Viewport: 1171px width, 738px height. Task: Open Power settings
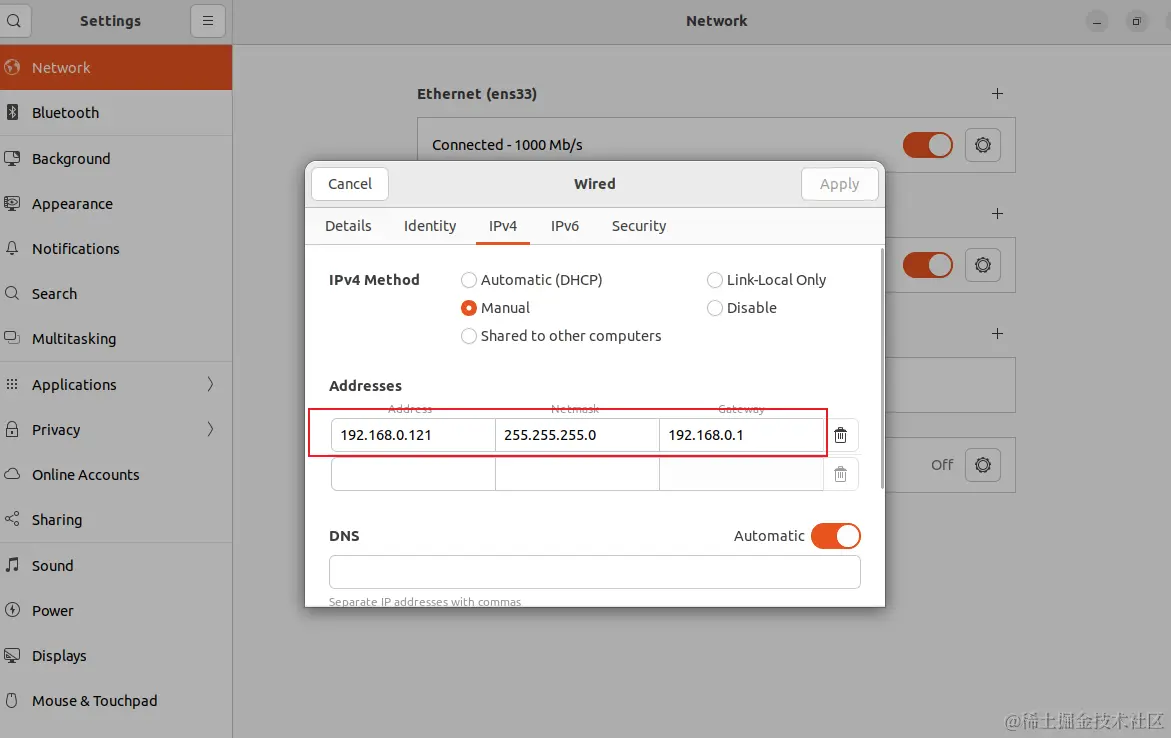click(116, 610)
